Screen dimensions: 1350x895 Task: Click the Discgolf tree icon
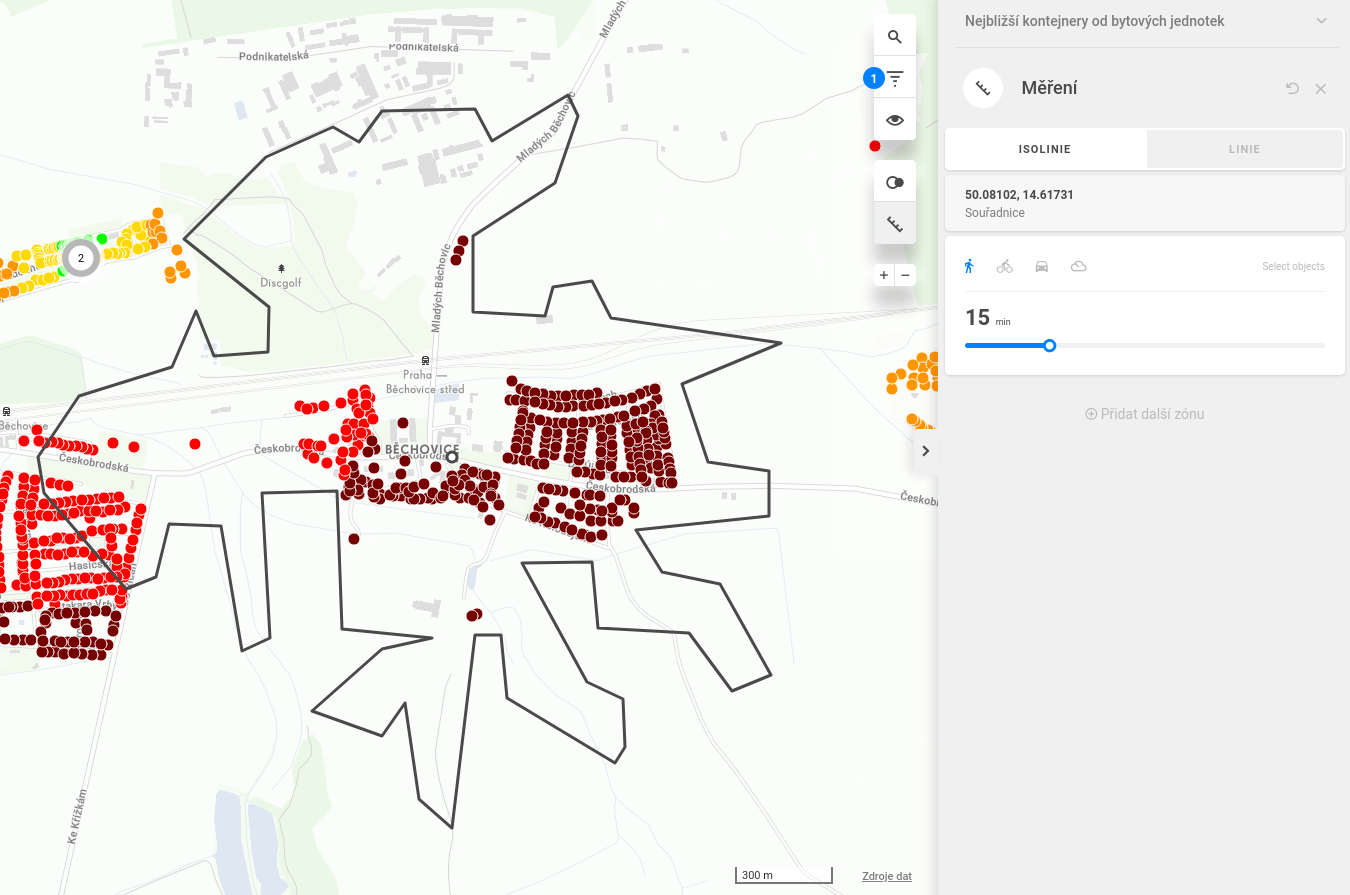pos(281,268)
